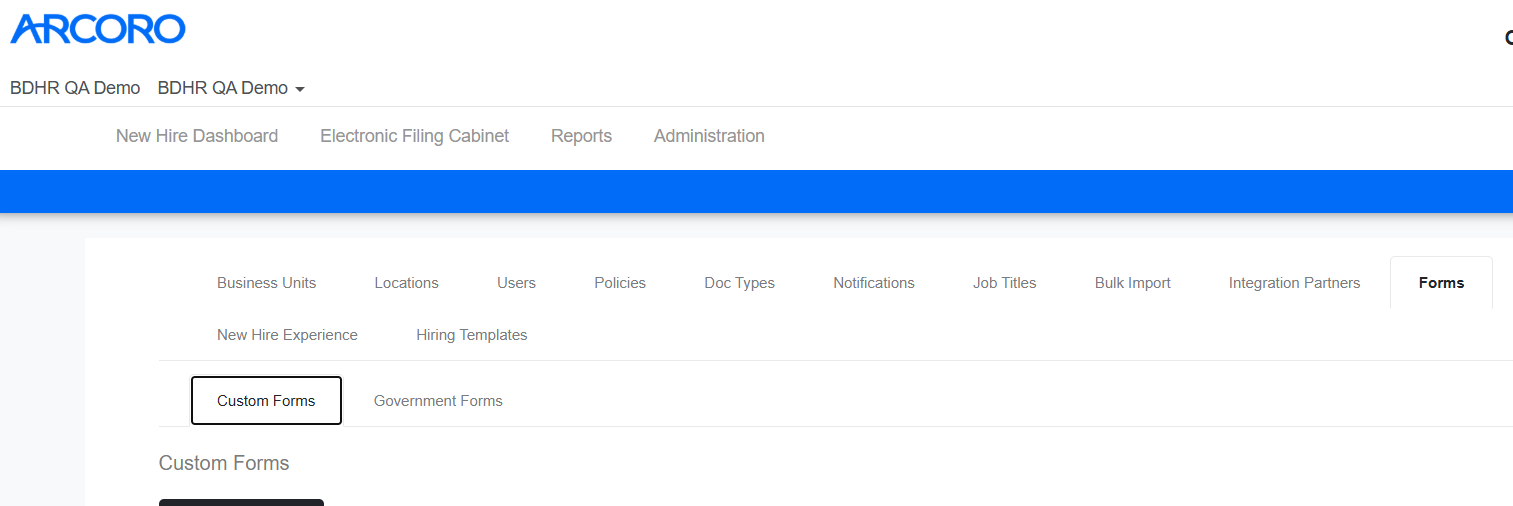Image resolution: width=1513 pixels, height=506 pixels.
Task: Select the Custom Forms sub-tab
Action: click(x=266, y=401)
